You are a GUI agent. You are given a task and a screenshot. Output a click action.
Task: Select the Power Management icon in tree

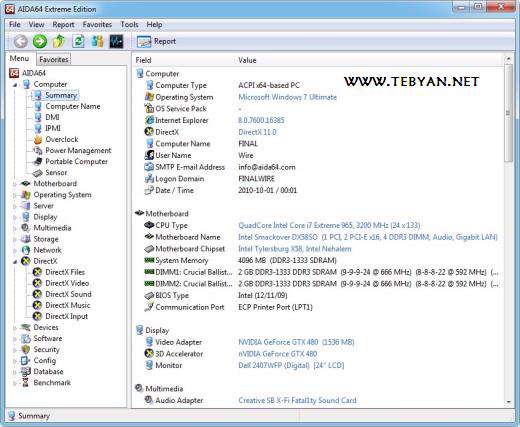click(38, 151)
